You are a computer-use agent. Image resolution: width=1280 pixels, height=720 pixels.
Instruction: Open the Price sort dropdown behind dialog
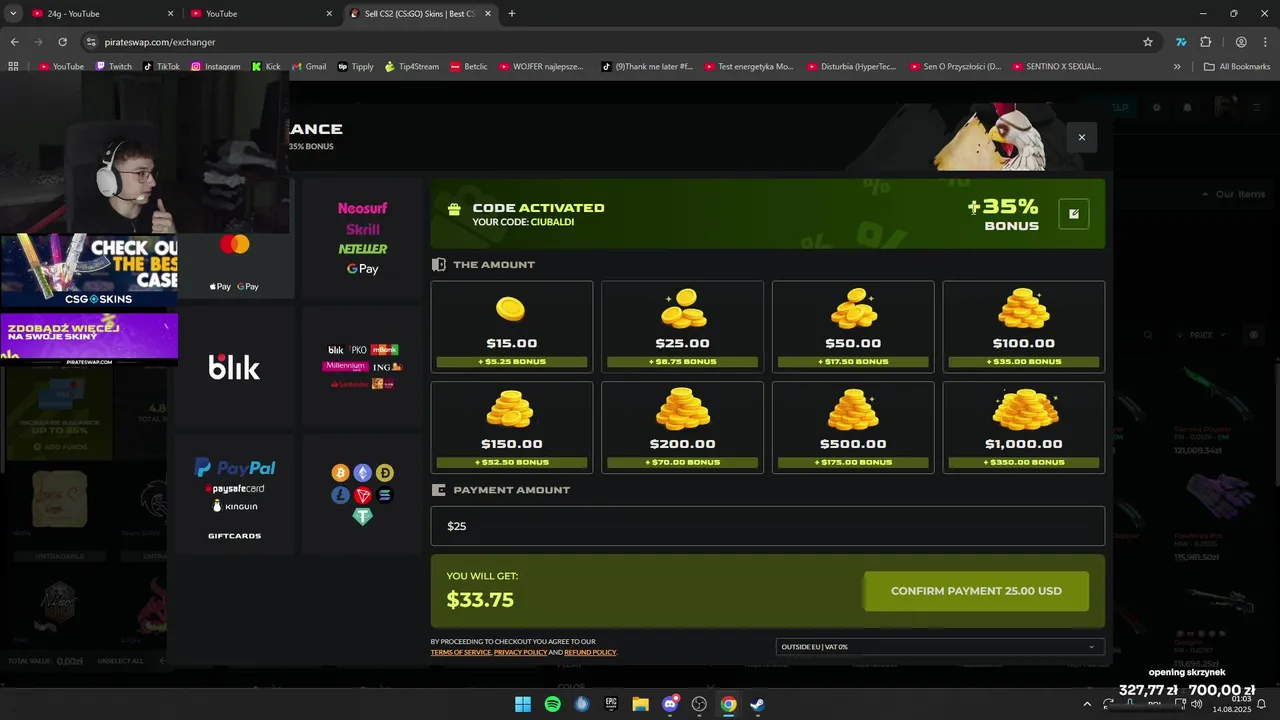(x=1200, y=335)
